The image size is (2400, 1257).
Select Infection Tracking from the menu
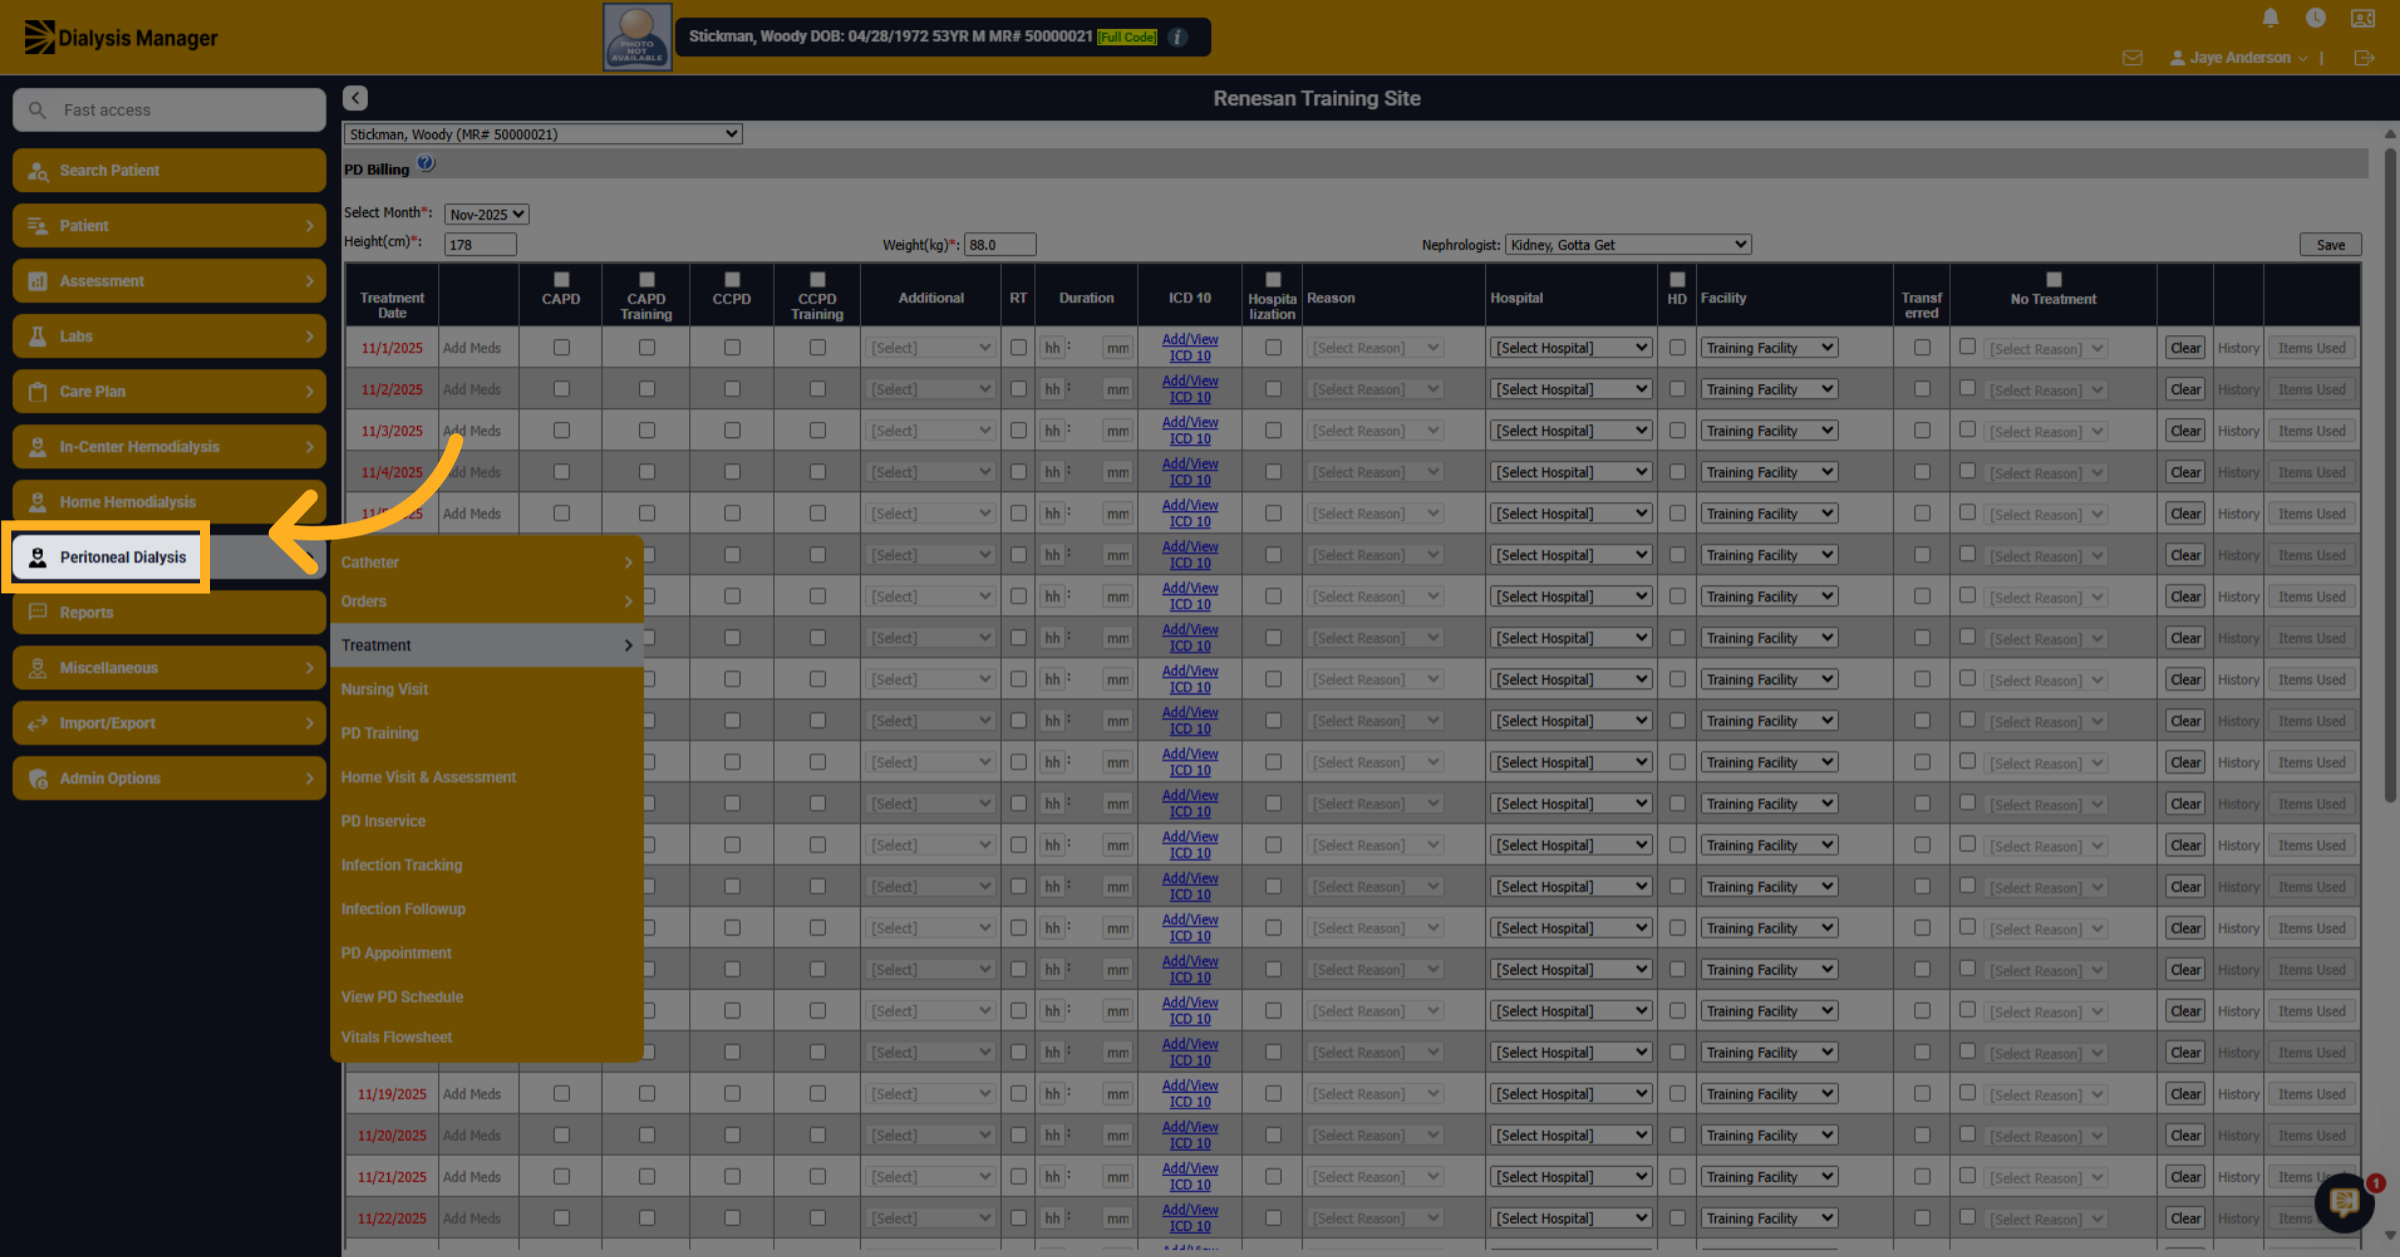[401, 865]
